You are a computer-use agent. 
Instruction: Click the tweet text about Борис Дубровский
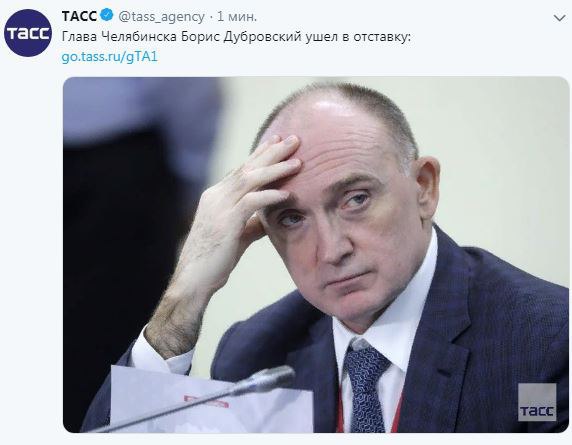pos(236,37)
